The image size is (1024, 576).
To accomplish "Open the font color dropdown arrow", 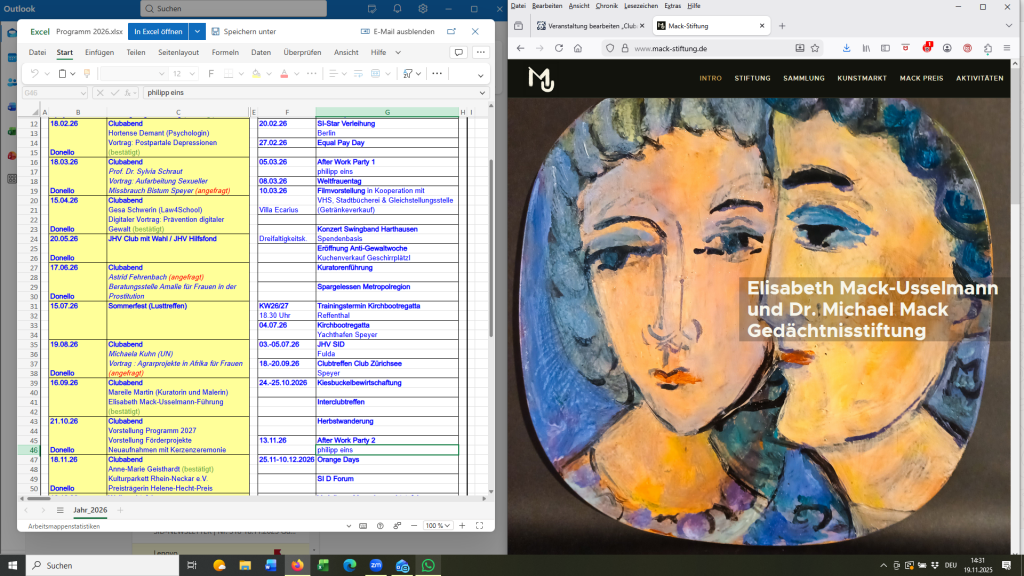I will tap(296, 74).
